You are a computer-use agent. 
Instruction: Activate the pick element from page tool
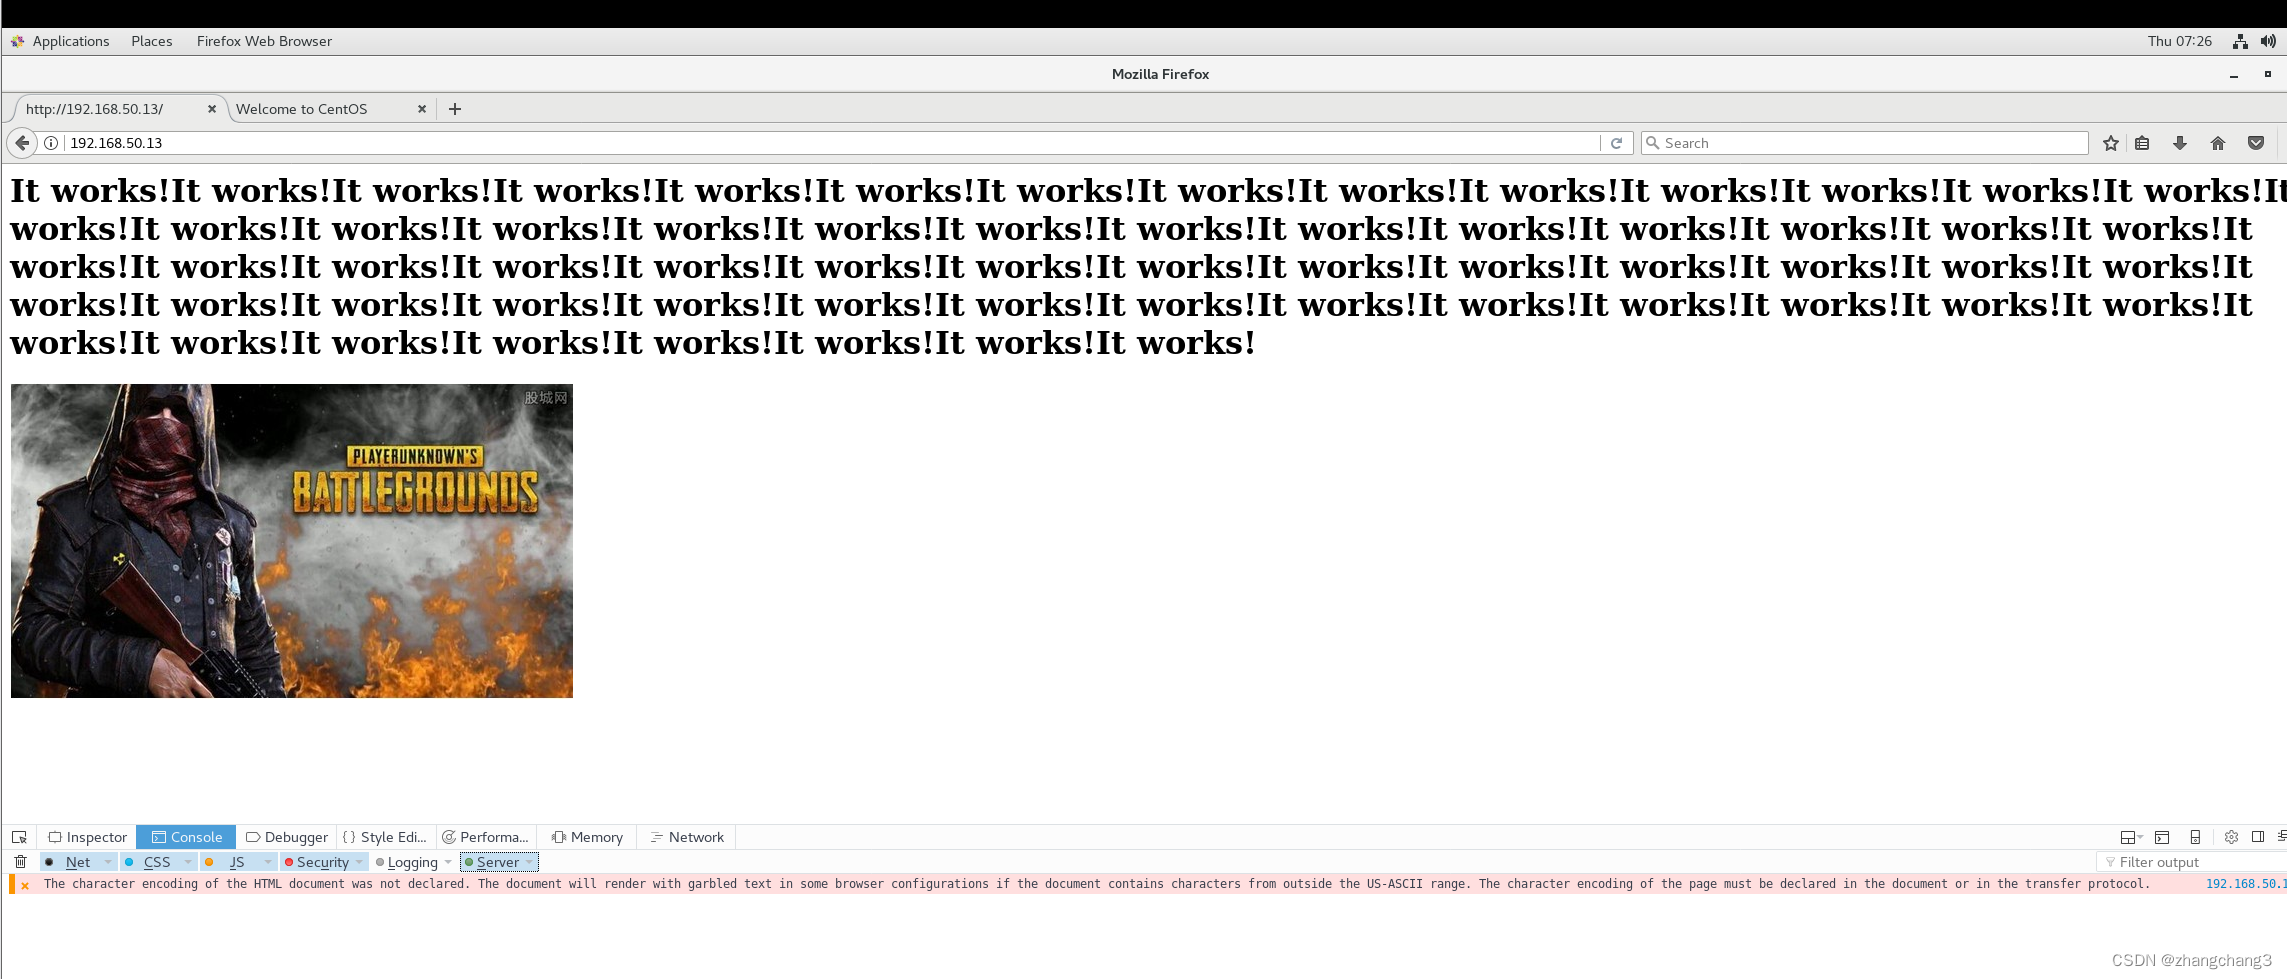click(x=19, y=837)
